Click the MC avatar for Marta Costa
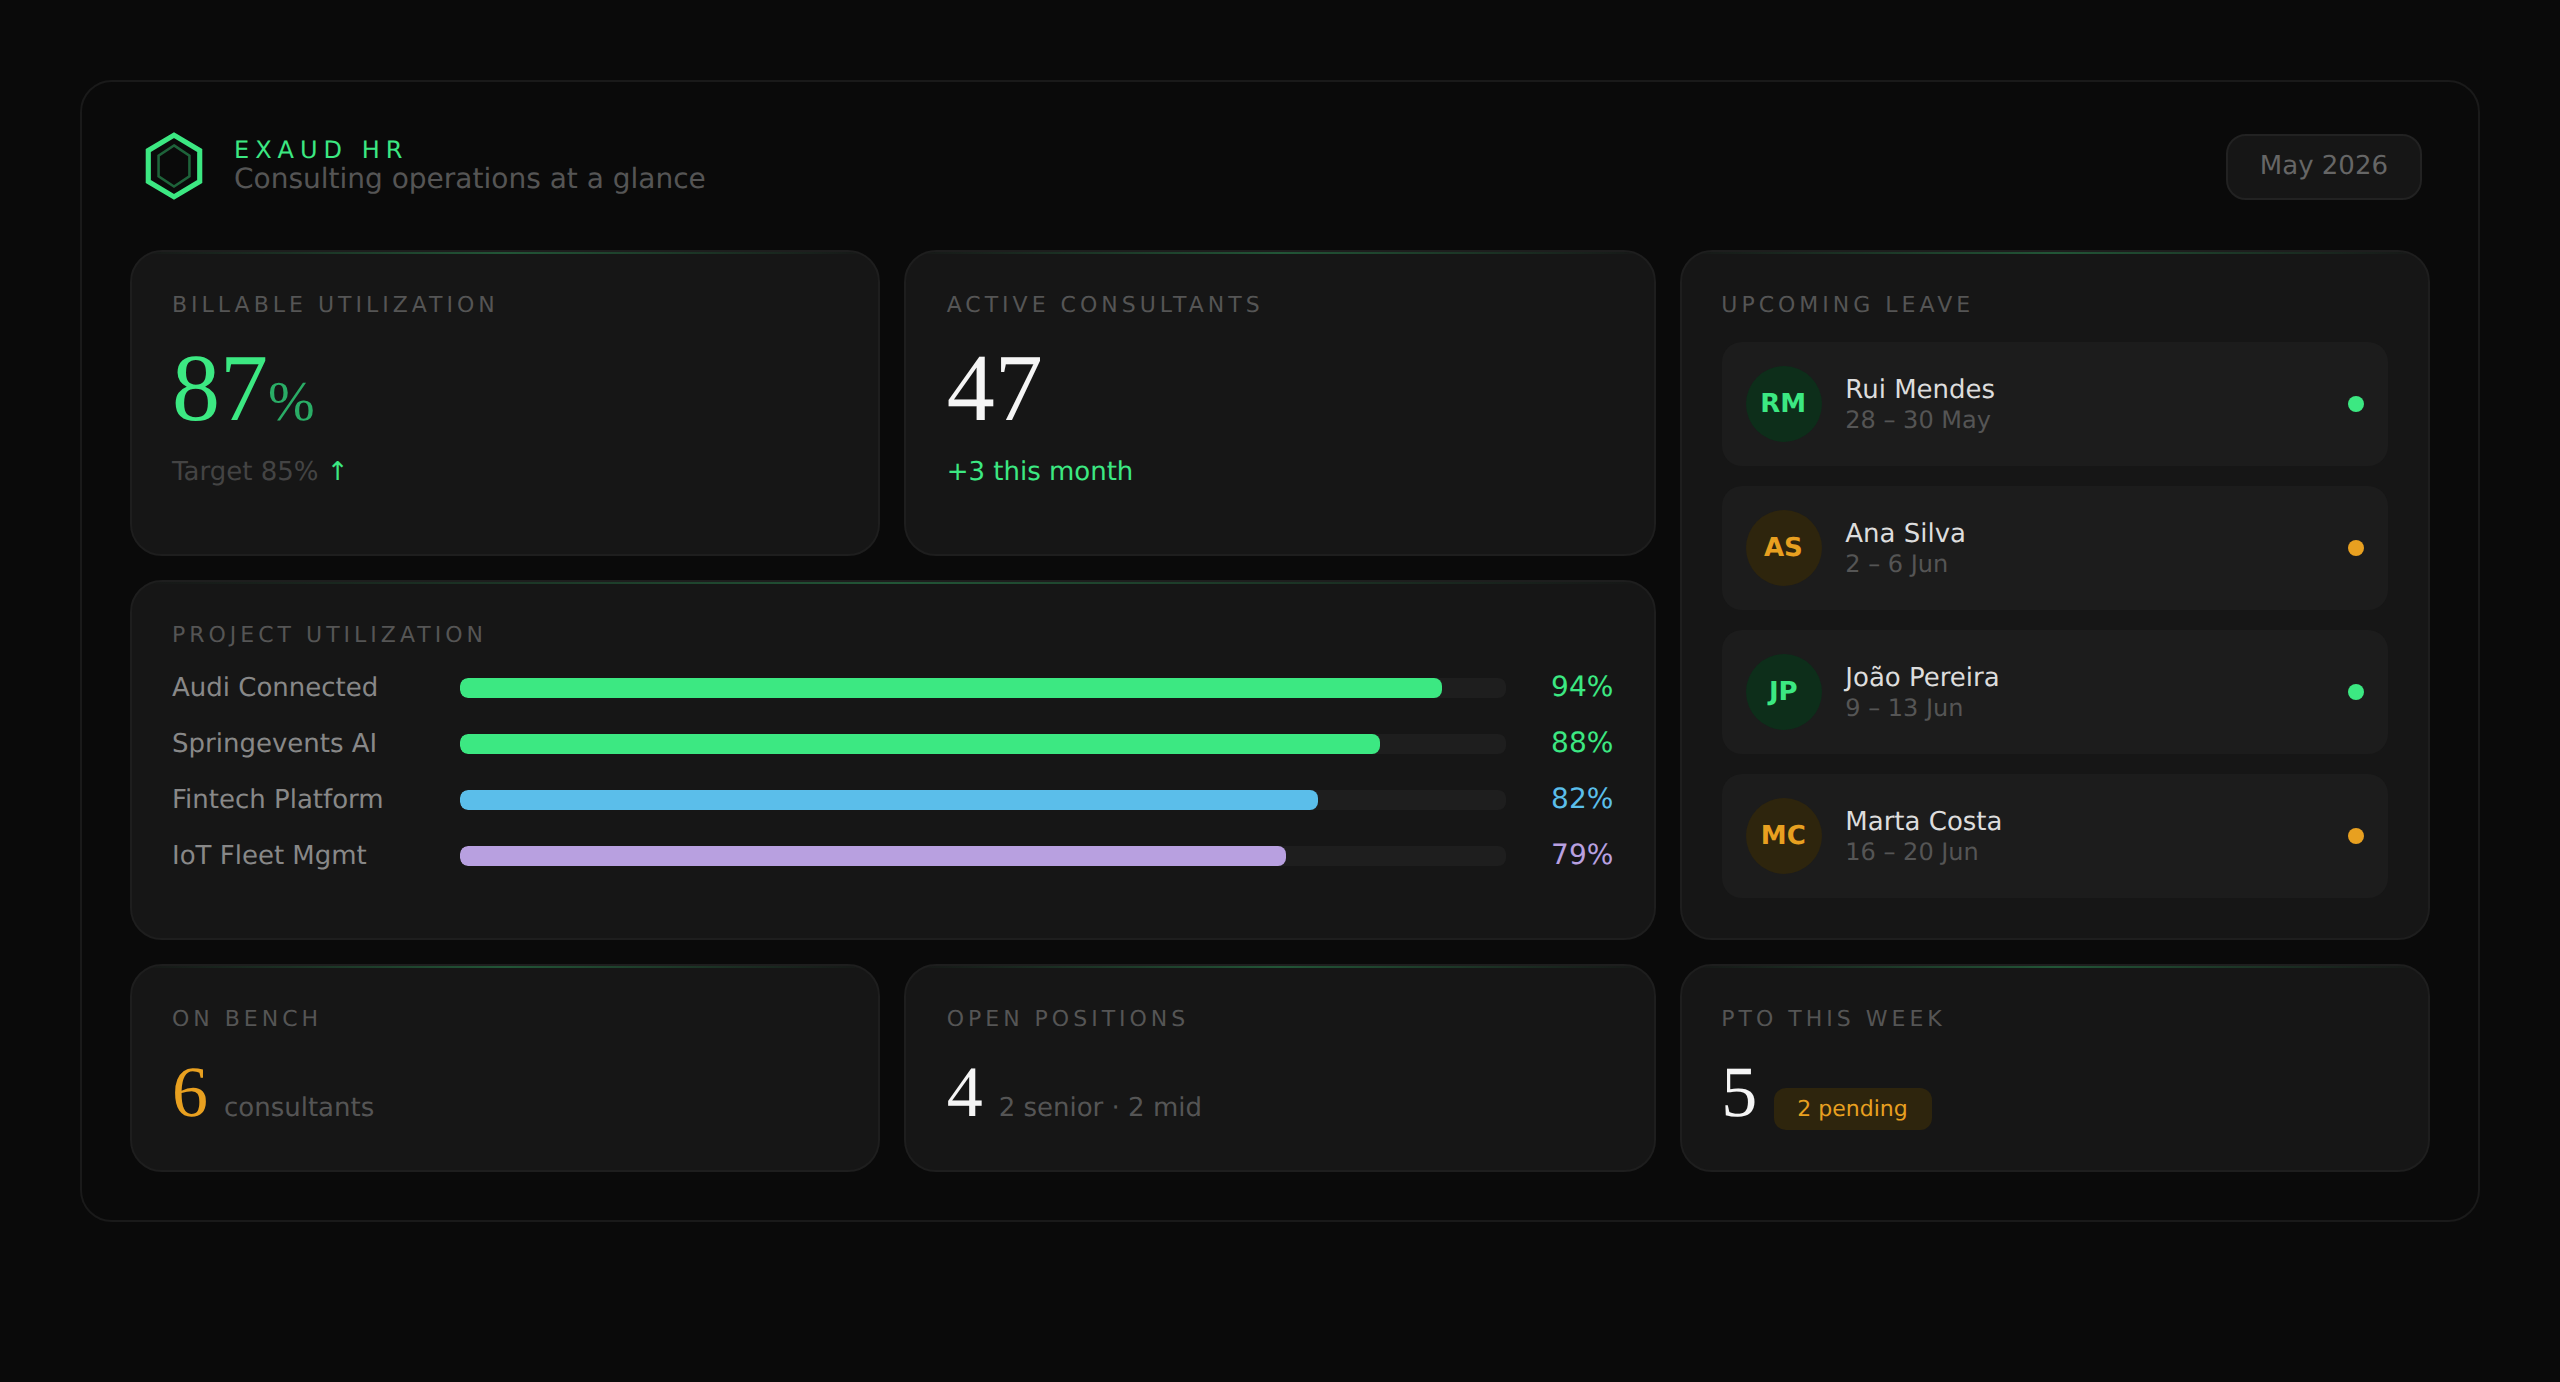The width and height of the screenshot is (2560, 1382). [x=1783, y=836]
